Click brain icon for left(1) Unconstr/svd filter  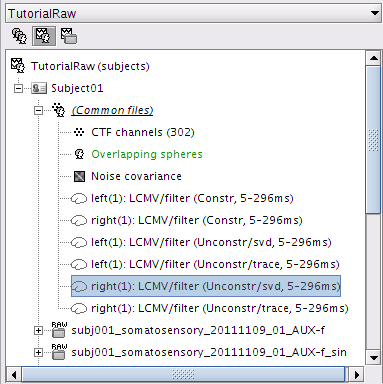click(79, 242)
